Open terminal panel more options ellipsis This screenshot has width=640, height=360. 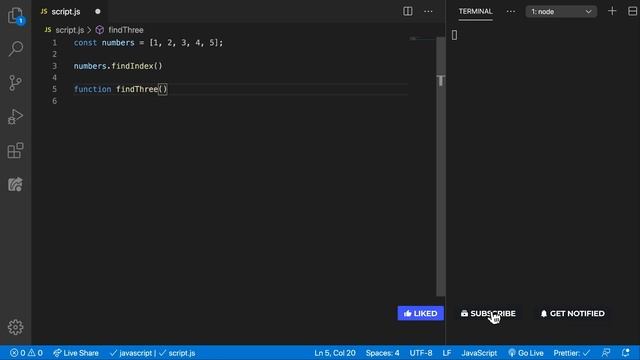pyautogui.click(x=511, y=11)
